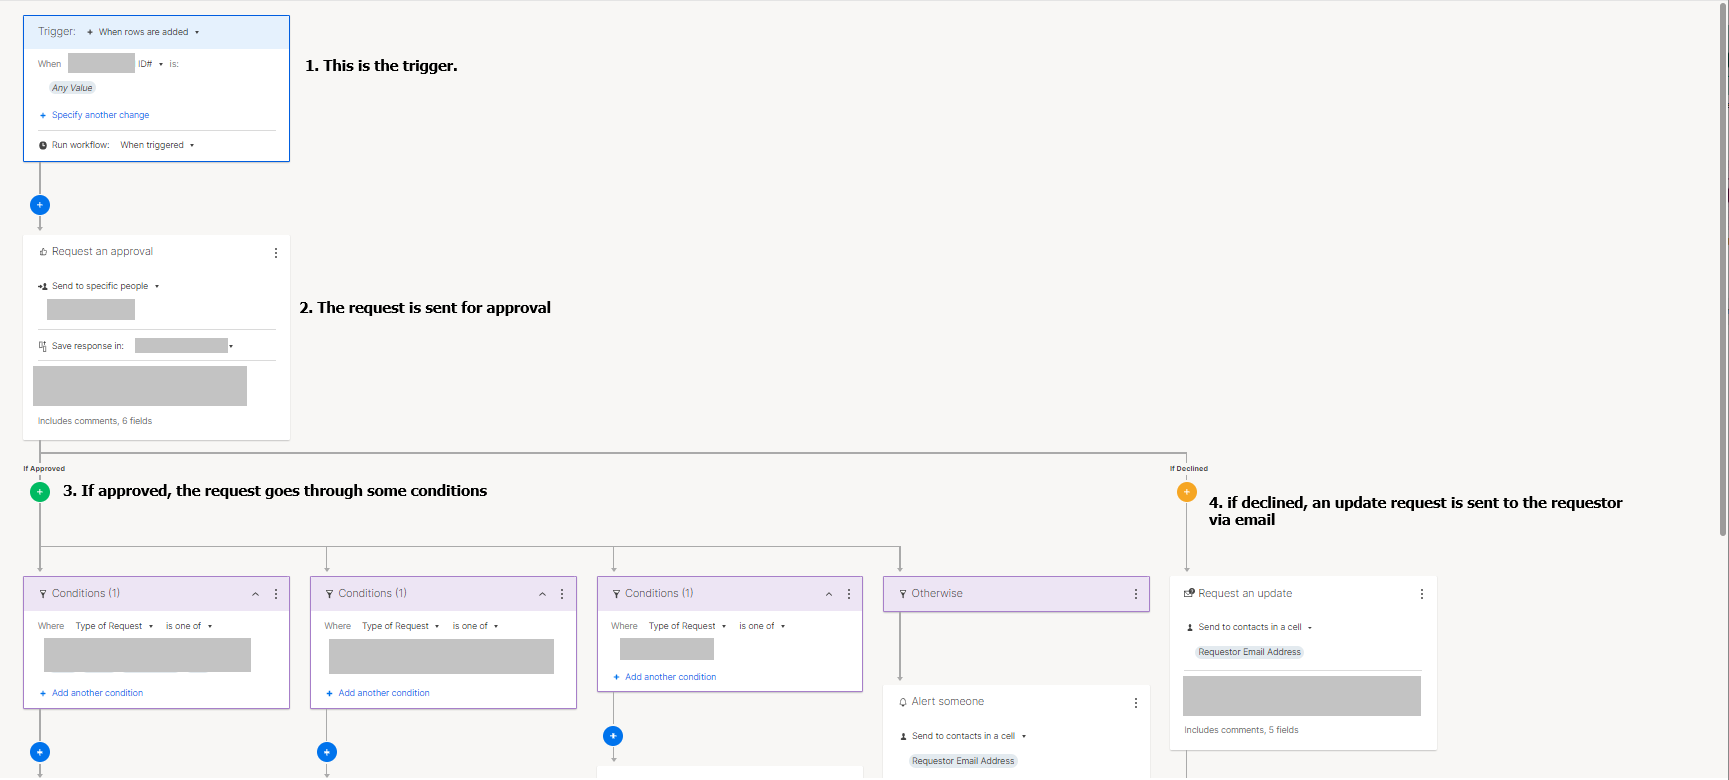1729x780 pixels.
Task: Click 'Includes comments, 6 fields' text
Action: 95,421
